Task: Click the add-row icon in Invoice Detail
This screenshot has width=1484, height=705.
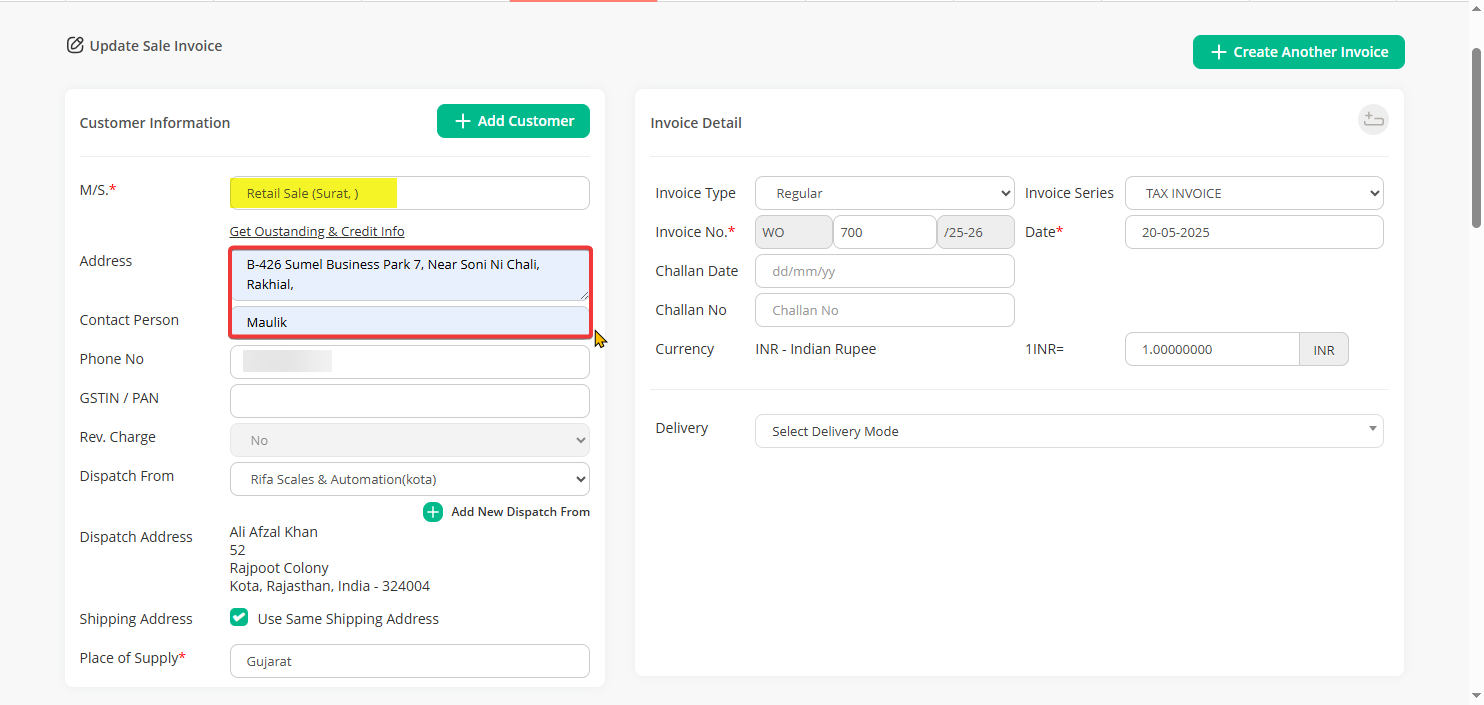Action: [1373, 120]
